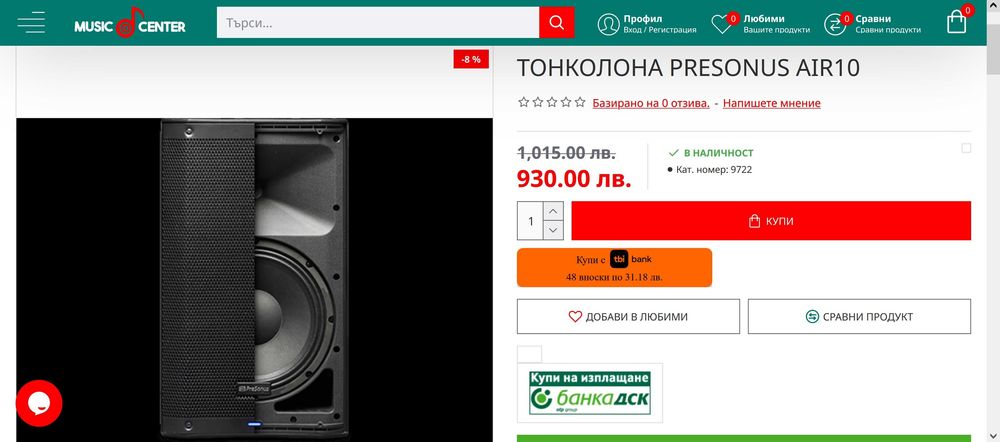1000x442 pixels.
Task: Open the shopping bag cart icon
Action: tap(956, 22)
